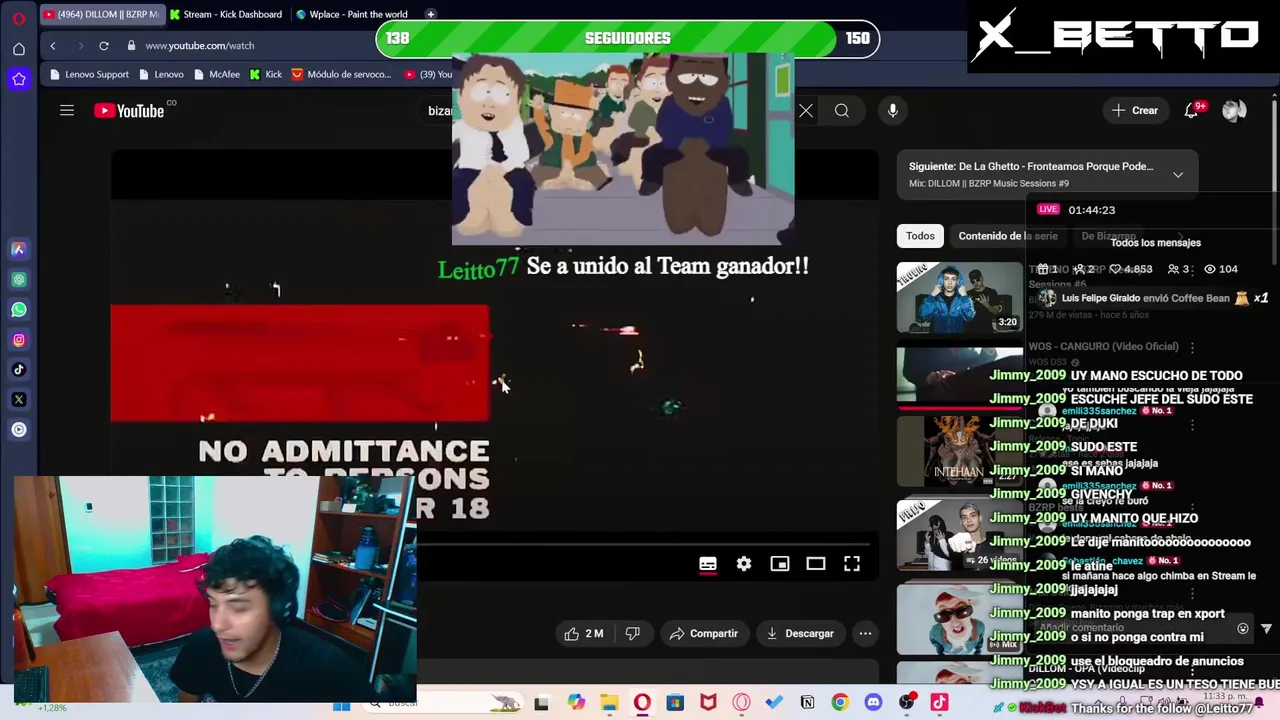
Task: Open X (Twitter) in the Opera sidebar
Action: point(19,399)
